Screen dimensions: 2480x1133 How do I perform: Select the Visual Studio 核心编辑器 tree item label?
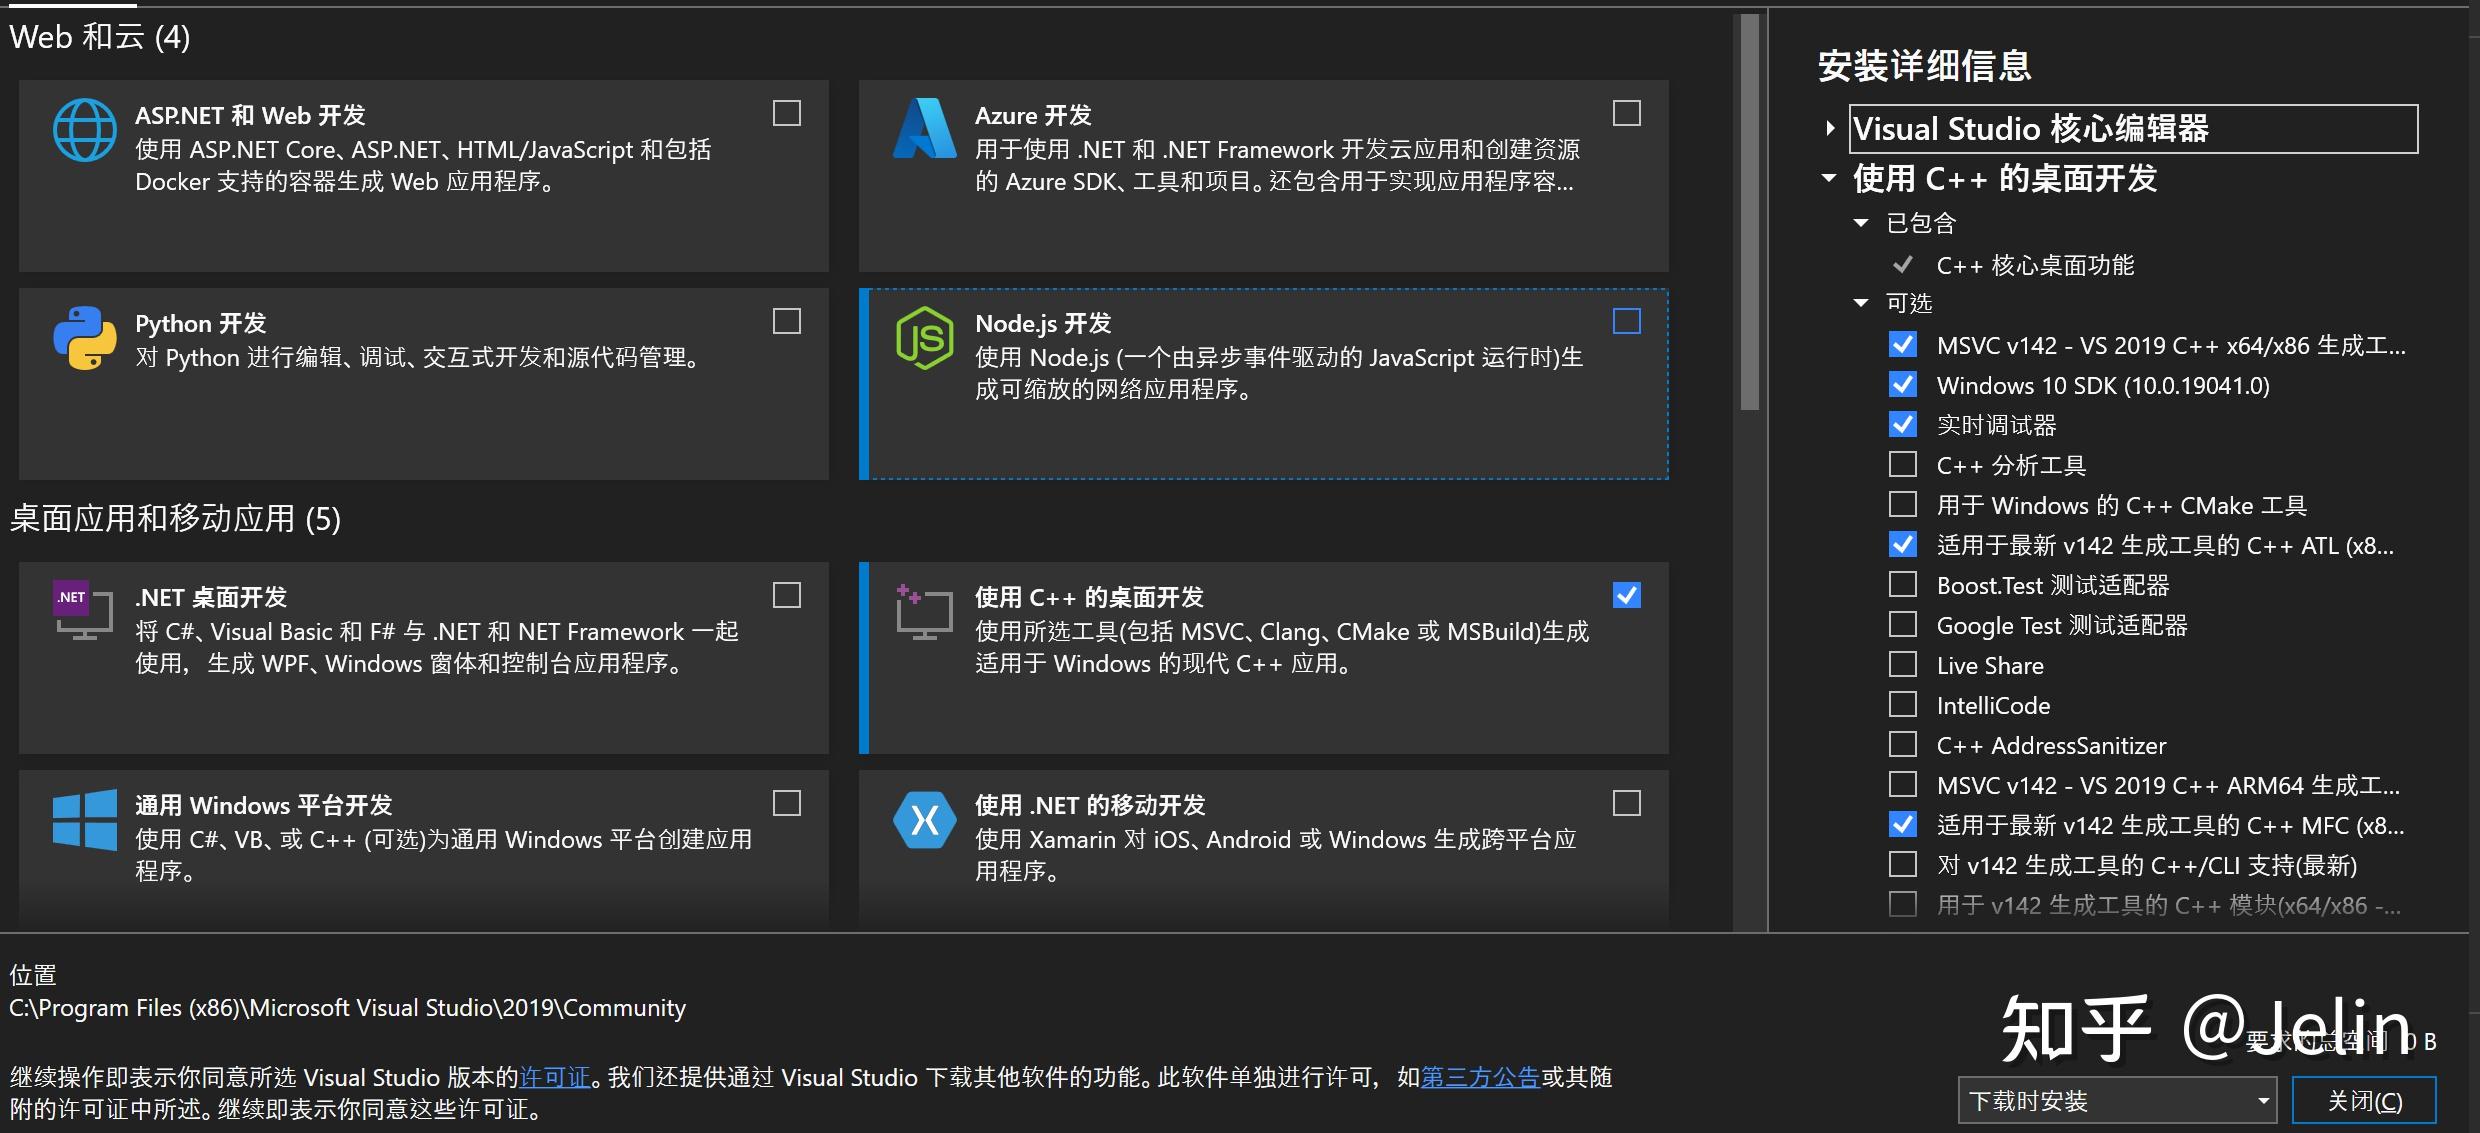(x=2133, y=129)
